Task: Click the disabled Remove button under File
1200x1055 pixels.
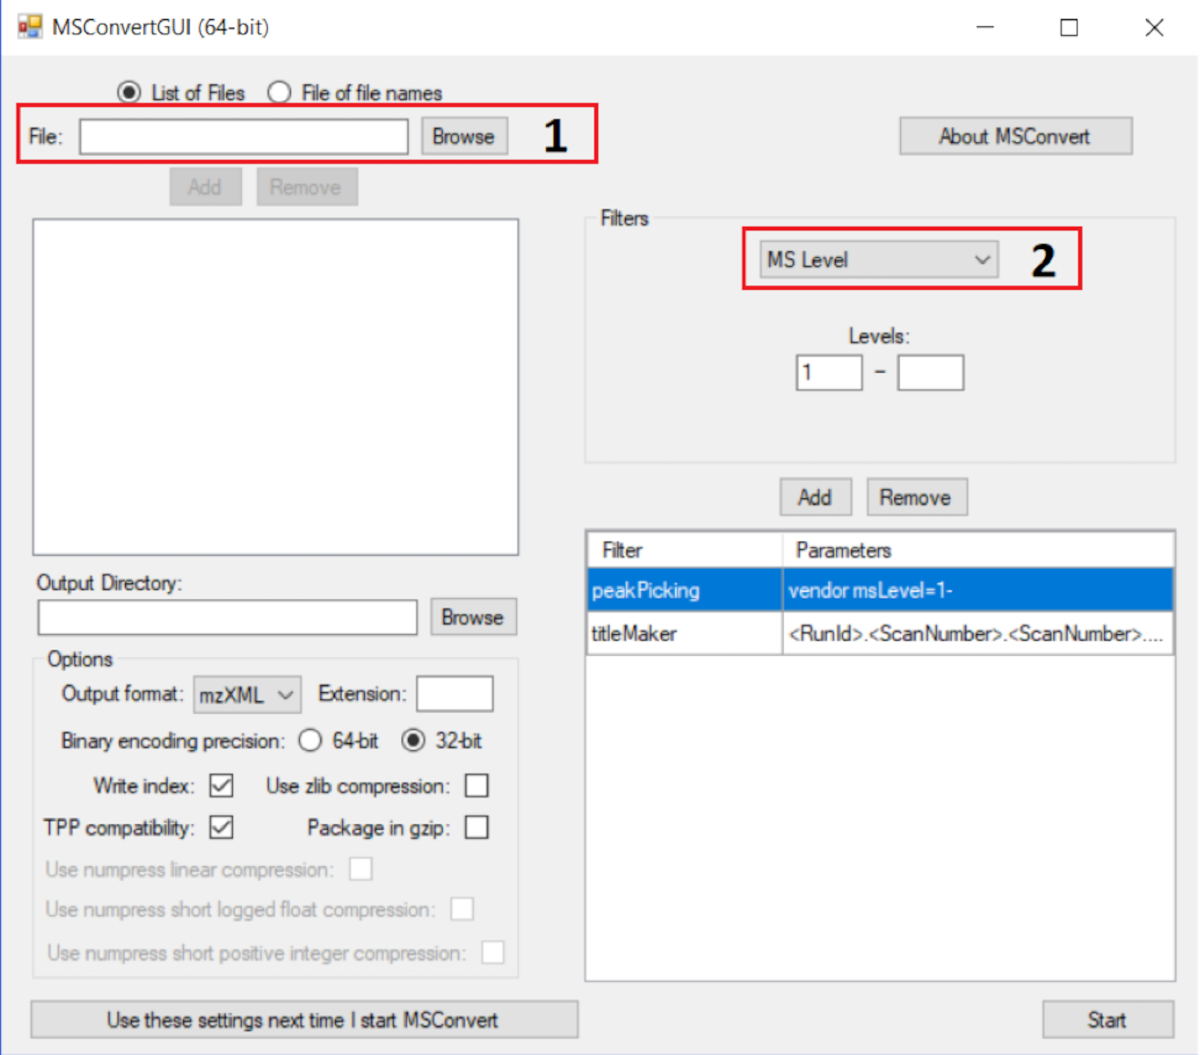Action: tap(306, 187)
